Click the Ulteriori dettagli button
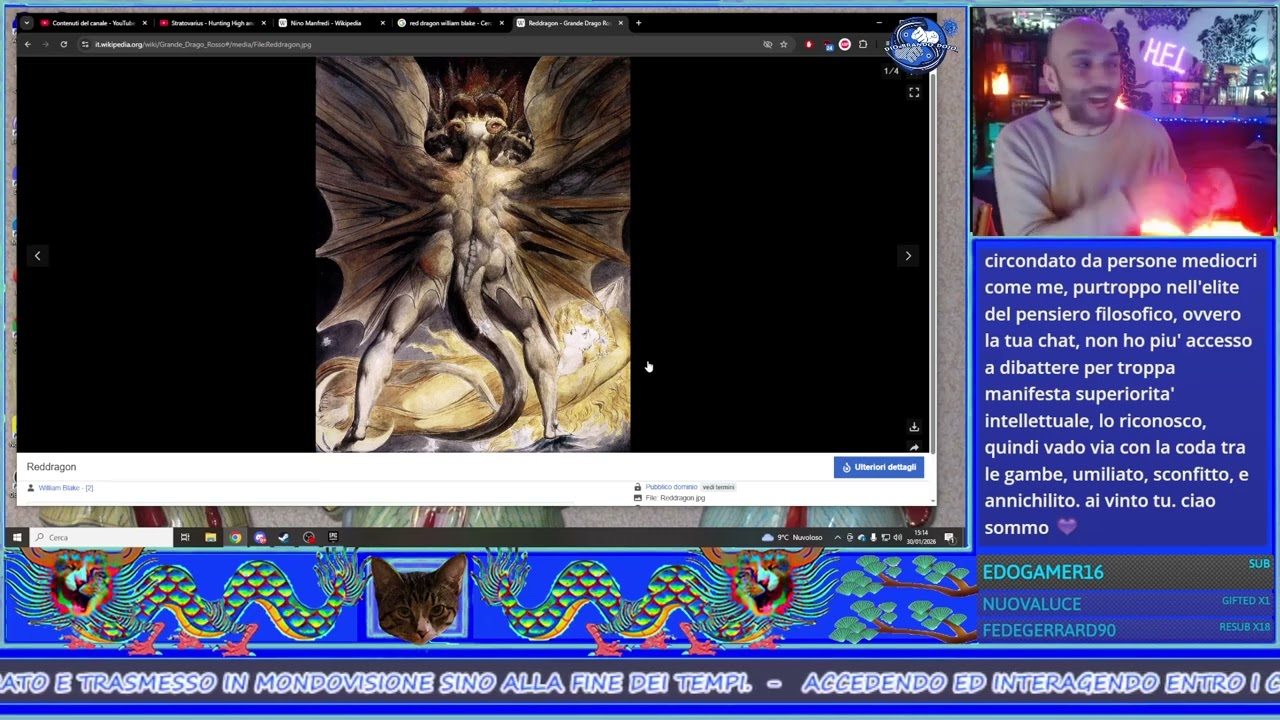Screen dimensions: 1280x720 [879, 467]
